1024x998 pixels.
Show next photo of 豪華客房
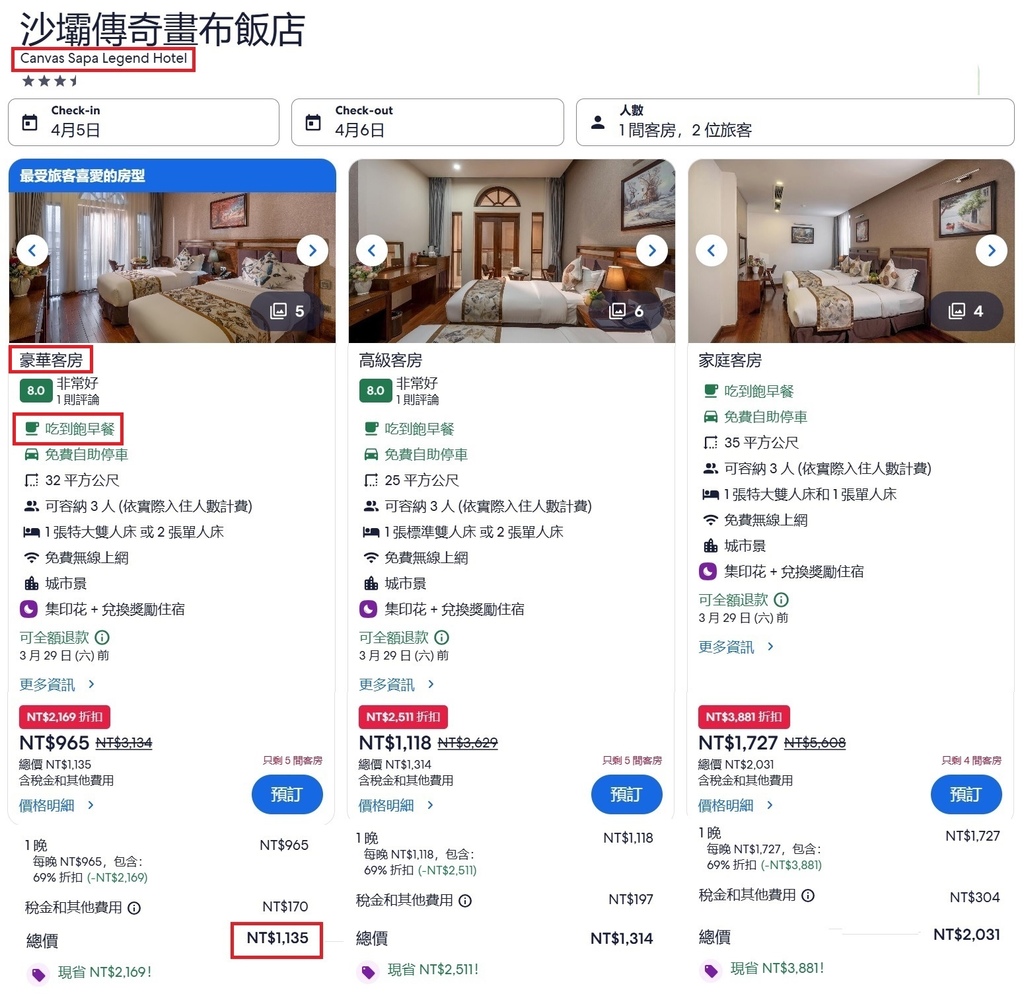312,250
